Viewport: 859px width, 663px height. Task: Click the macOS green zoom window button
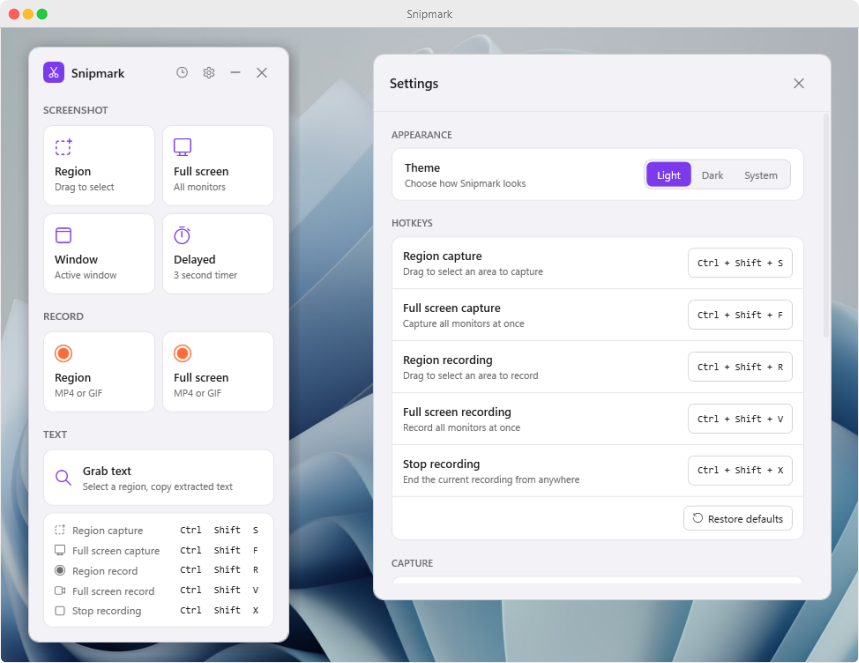pyautogui.click(x=42, y=14)
